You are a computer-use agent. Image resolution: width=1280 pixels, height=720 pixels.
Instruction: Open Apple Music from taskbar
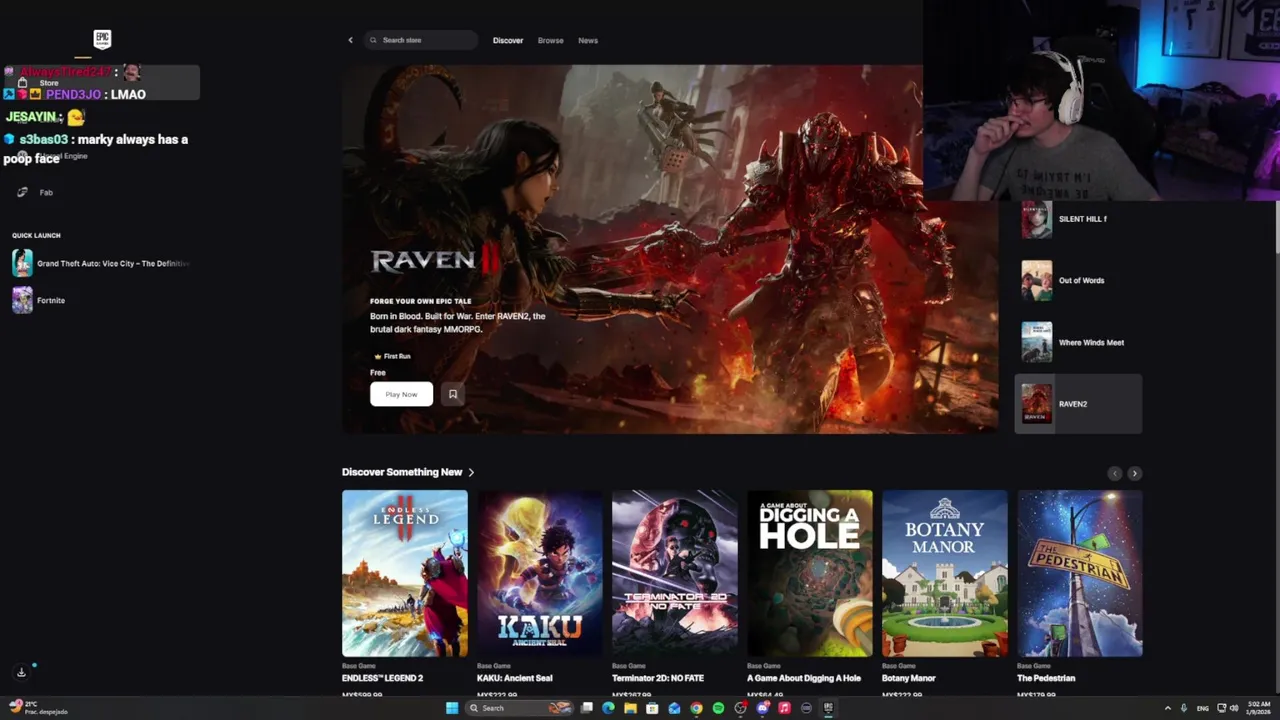tap(784, 708)
